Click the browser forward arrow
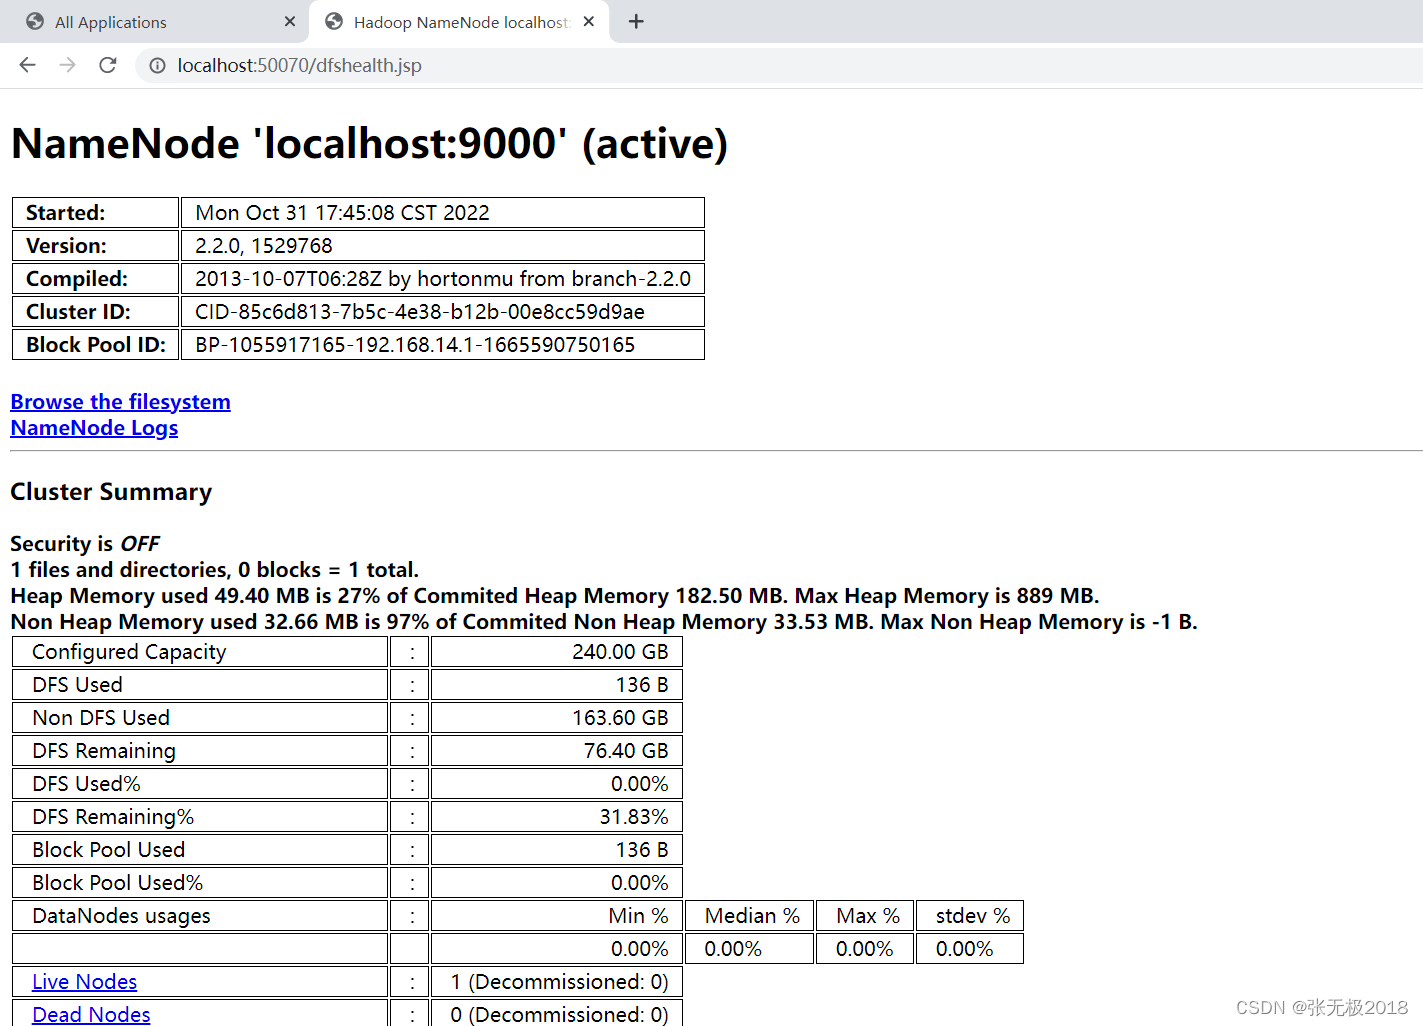The width and height of the screenshot is (1423, 1026). (x=67, y=65)
